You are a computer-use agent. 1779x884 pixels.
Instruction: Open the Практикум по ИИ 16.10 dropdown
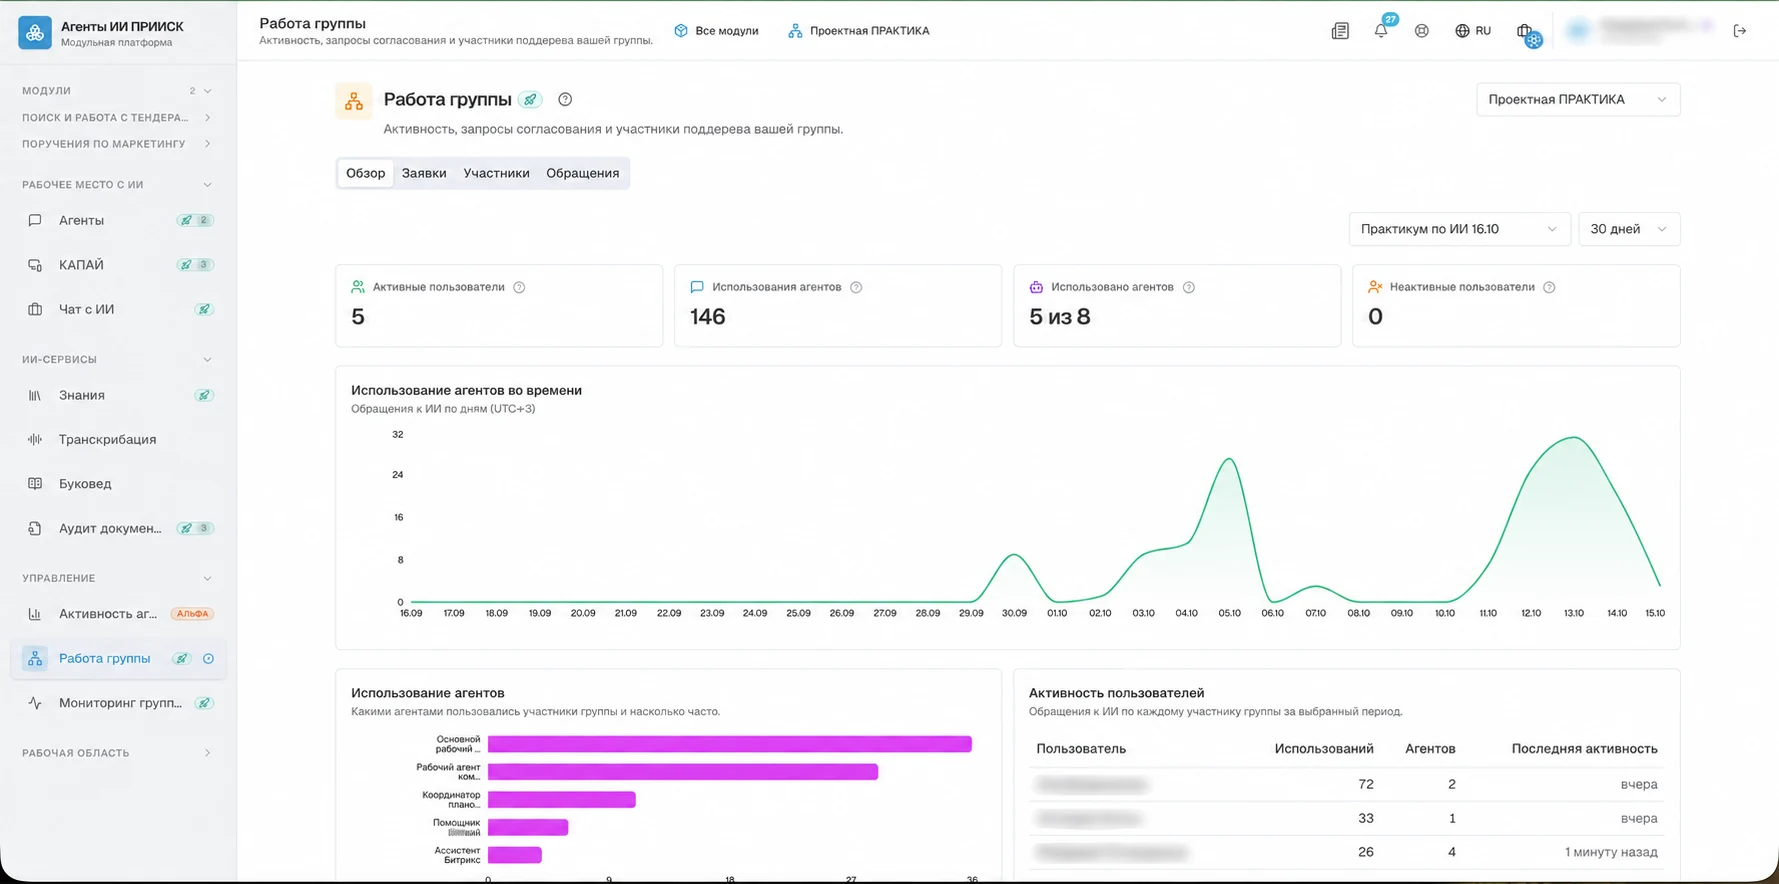(x=1459, y=229)
